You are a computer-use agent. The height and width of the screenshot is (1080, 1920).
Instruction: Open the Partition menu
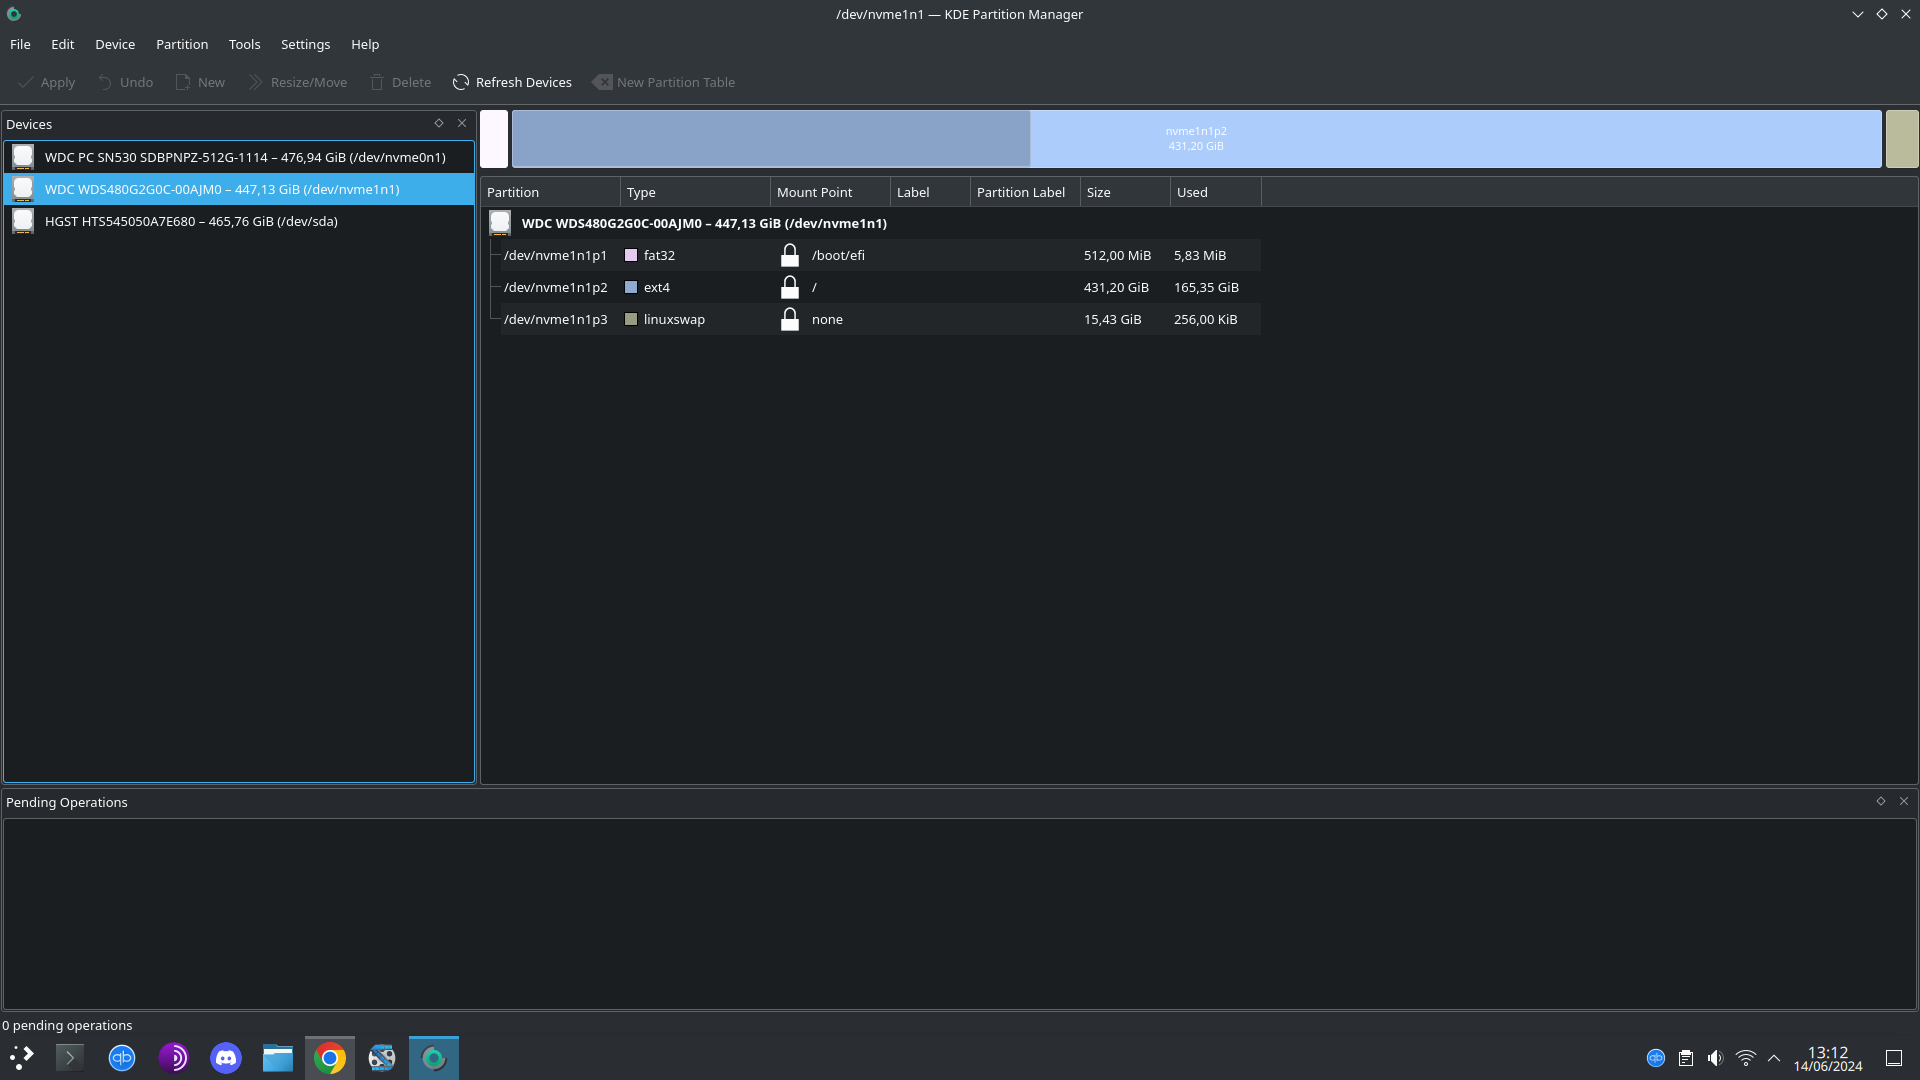pos(182,44)
